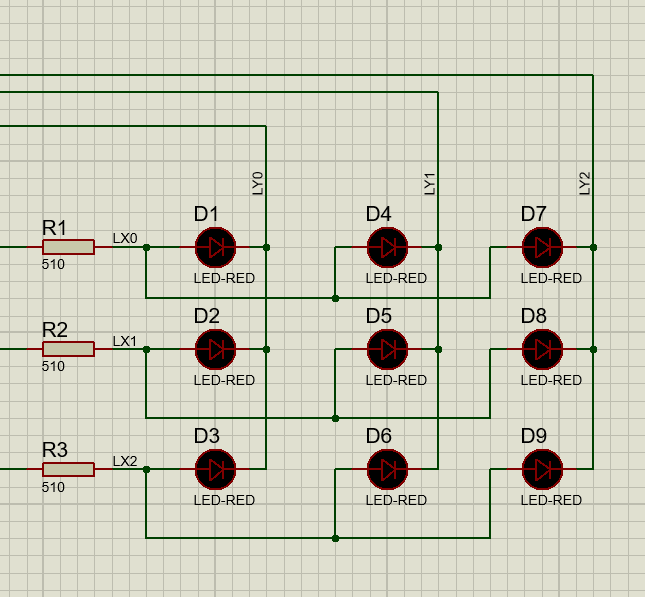This screenshot has width=645, height=597.
Task: Click the D2 reference label
Action: click(x=206, y=316)
